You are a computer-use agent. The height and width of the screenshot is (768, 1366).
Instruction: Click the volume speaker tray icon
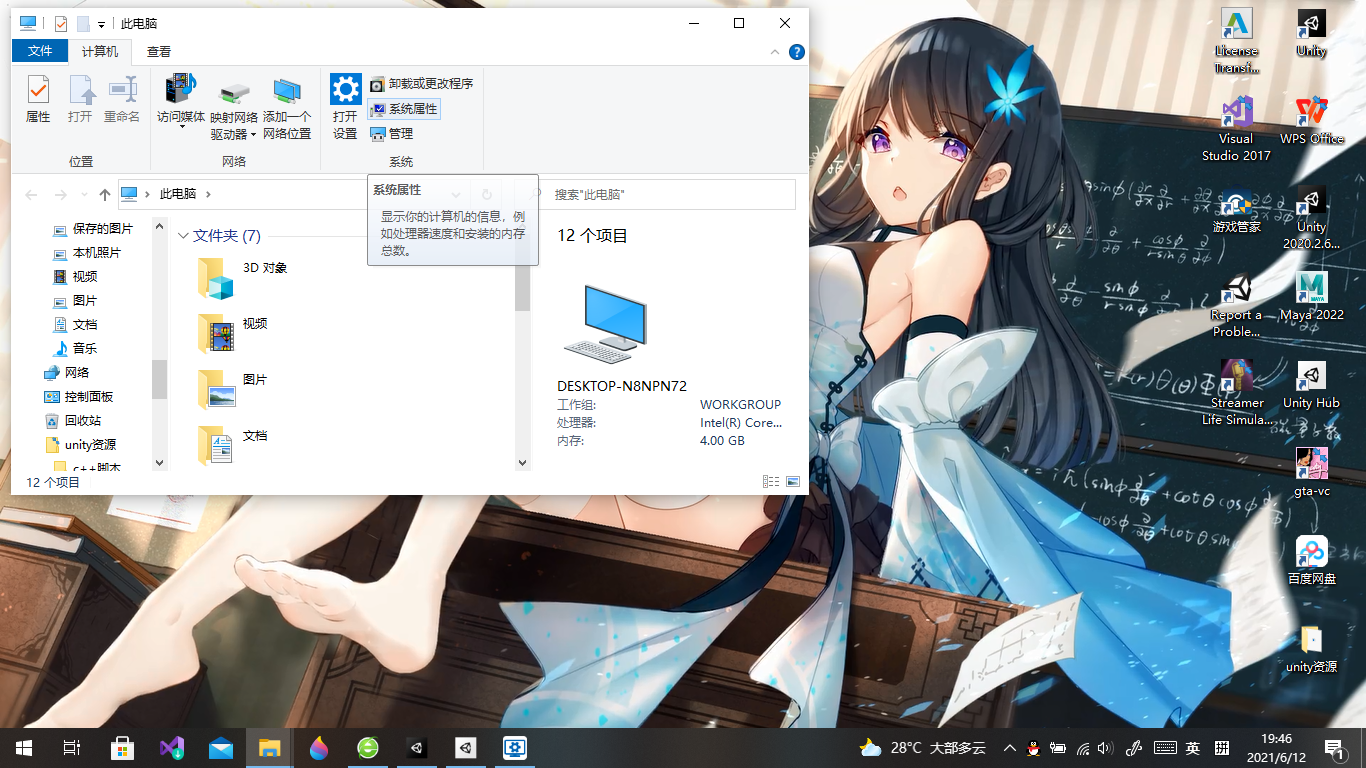[x=1105, y=748]
